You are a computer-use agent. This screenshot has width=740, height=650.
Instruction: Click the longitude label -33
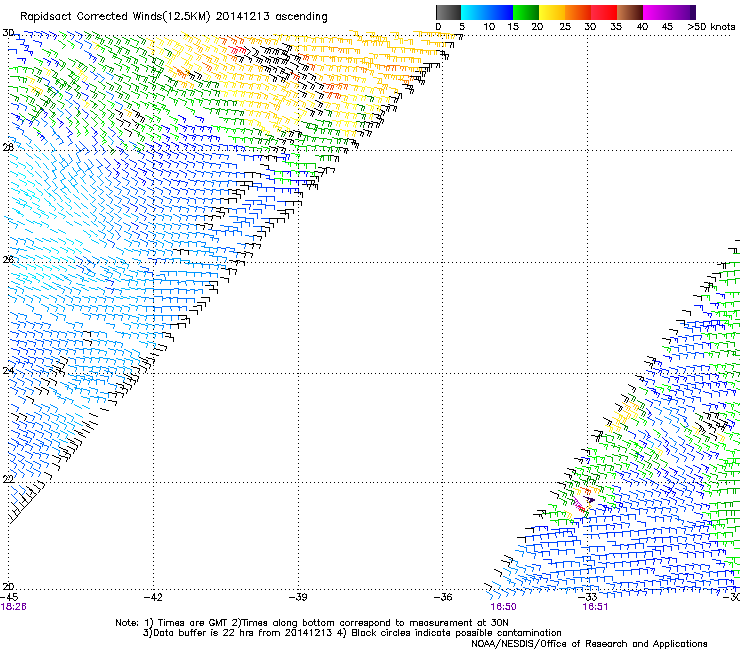tap(588, 597)
